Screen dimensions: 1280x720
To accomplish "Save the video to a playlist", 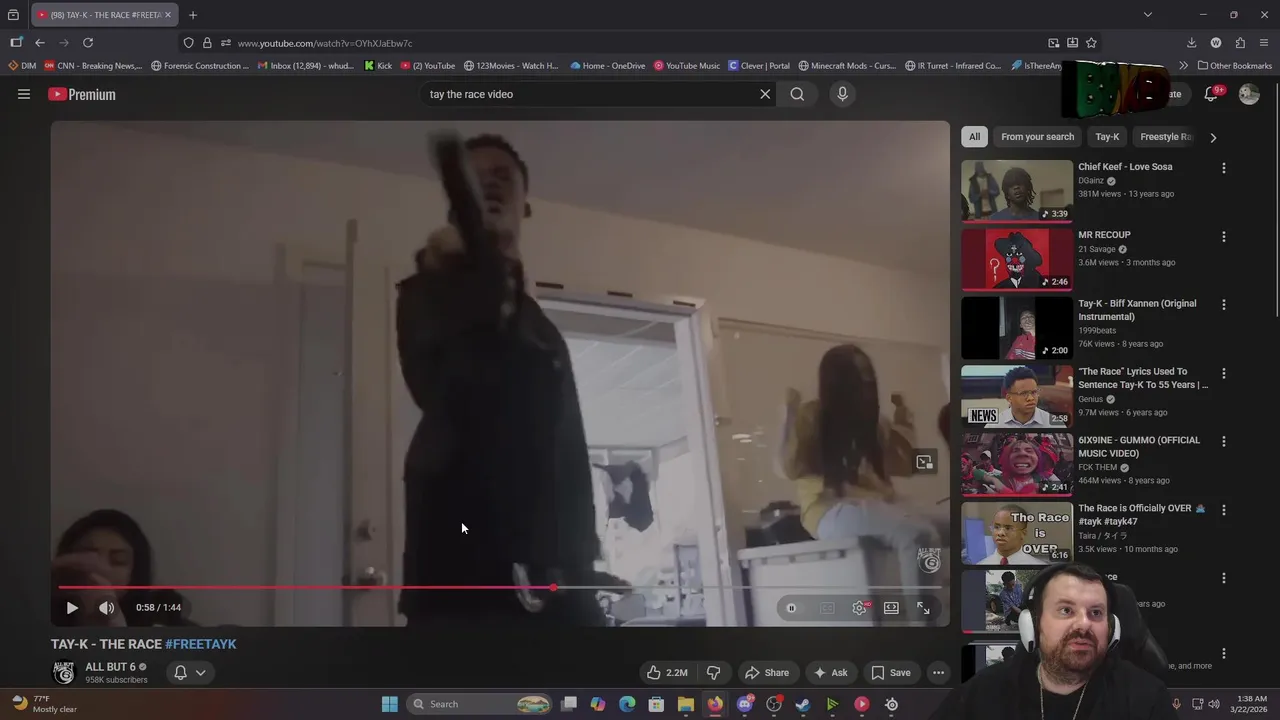I will pyautogui.click(x=890, y=673).
